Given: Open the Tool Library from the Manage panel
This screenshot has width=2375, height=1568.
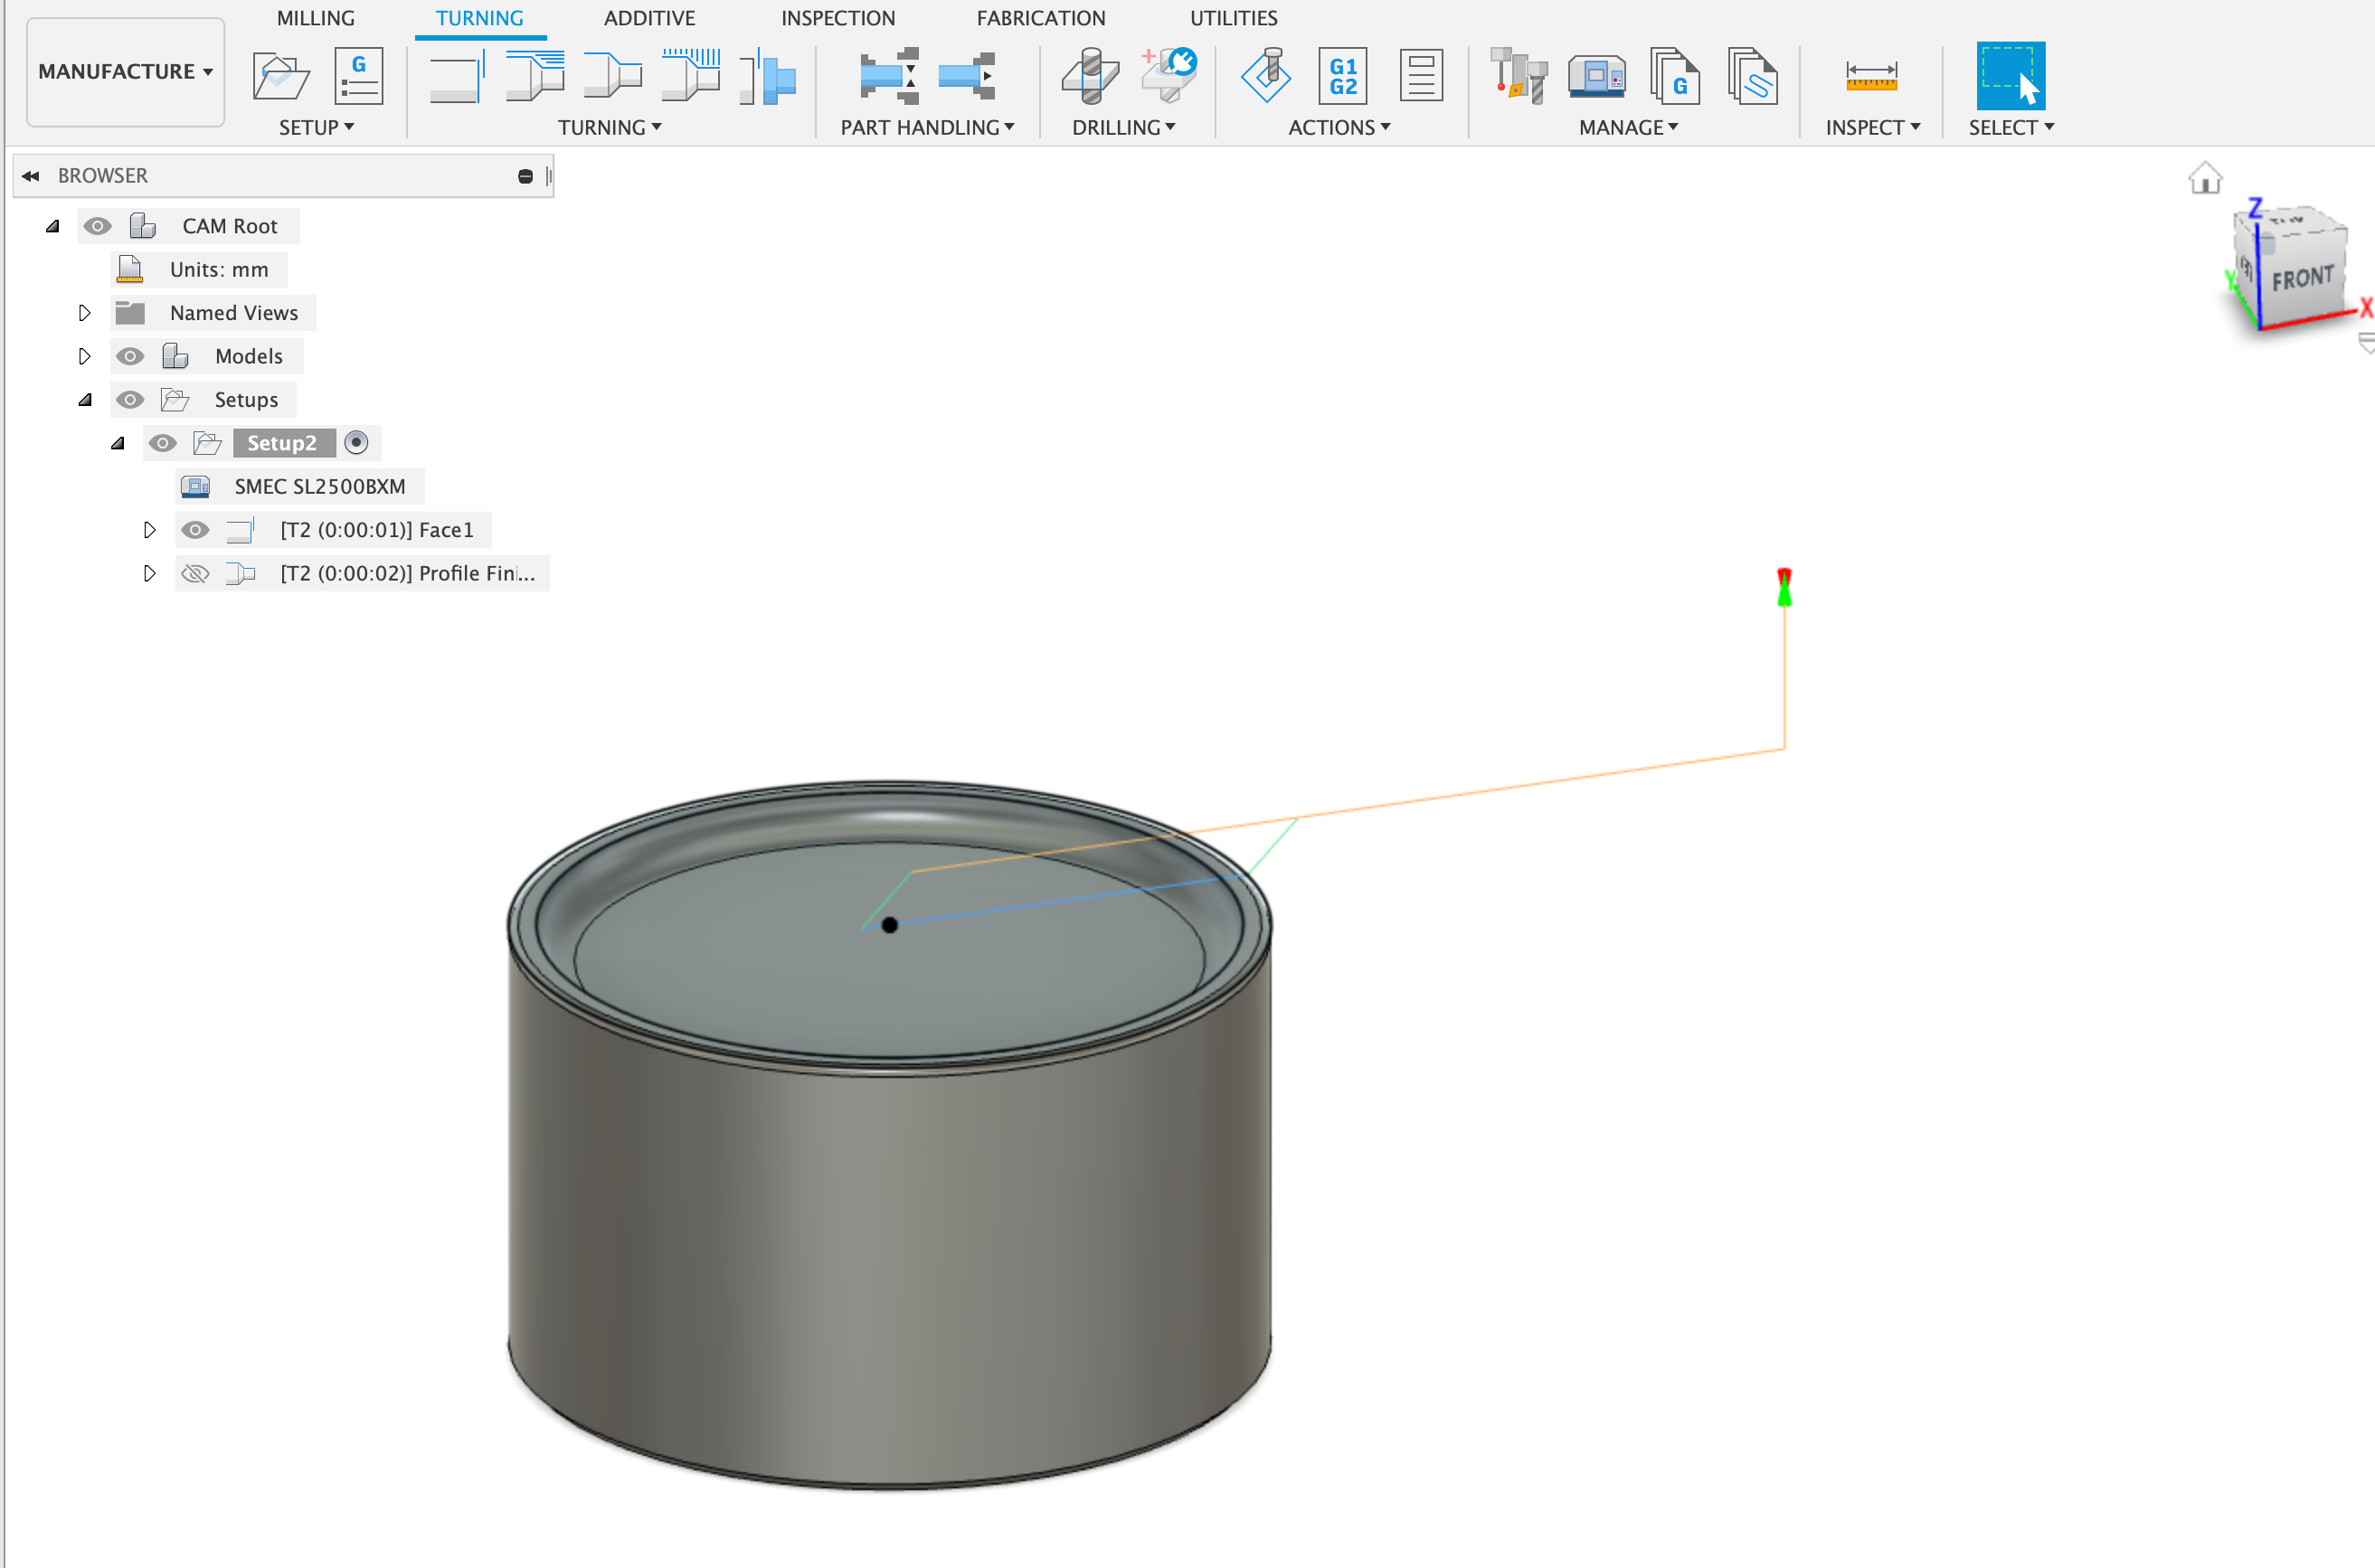Looking at the screenshot, I should pyautogui.click(x=1516, y=75).
